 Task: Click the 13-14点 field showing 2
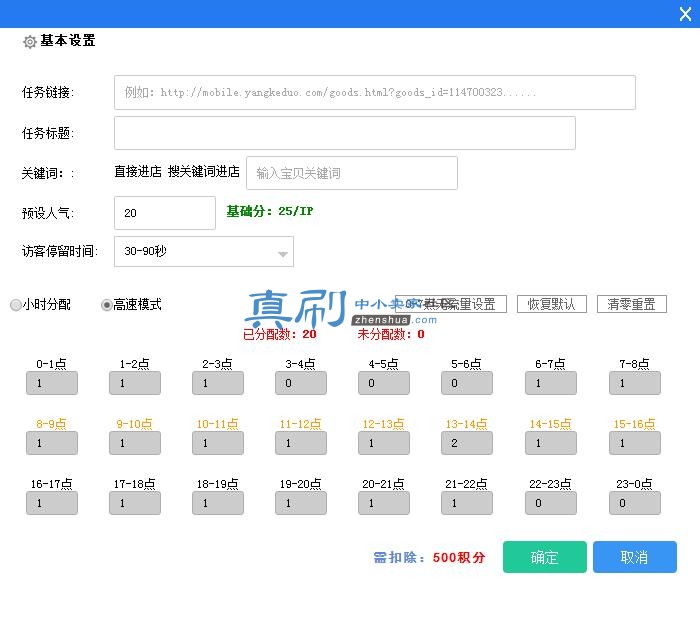point(467,443)
